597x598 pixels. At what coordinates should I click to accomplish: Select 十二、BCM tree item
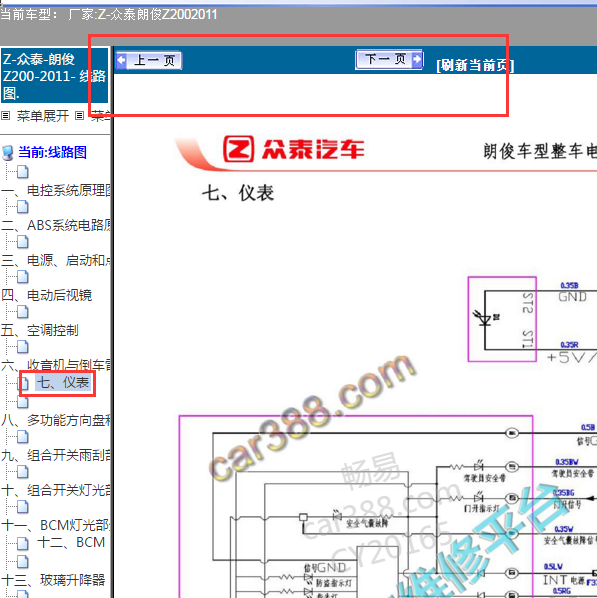(71, 542)
